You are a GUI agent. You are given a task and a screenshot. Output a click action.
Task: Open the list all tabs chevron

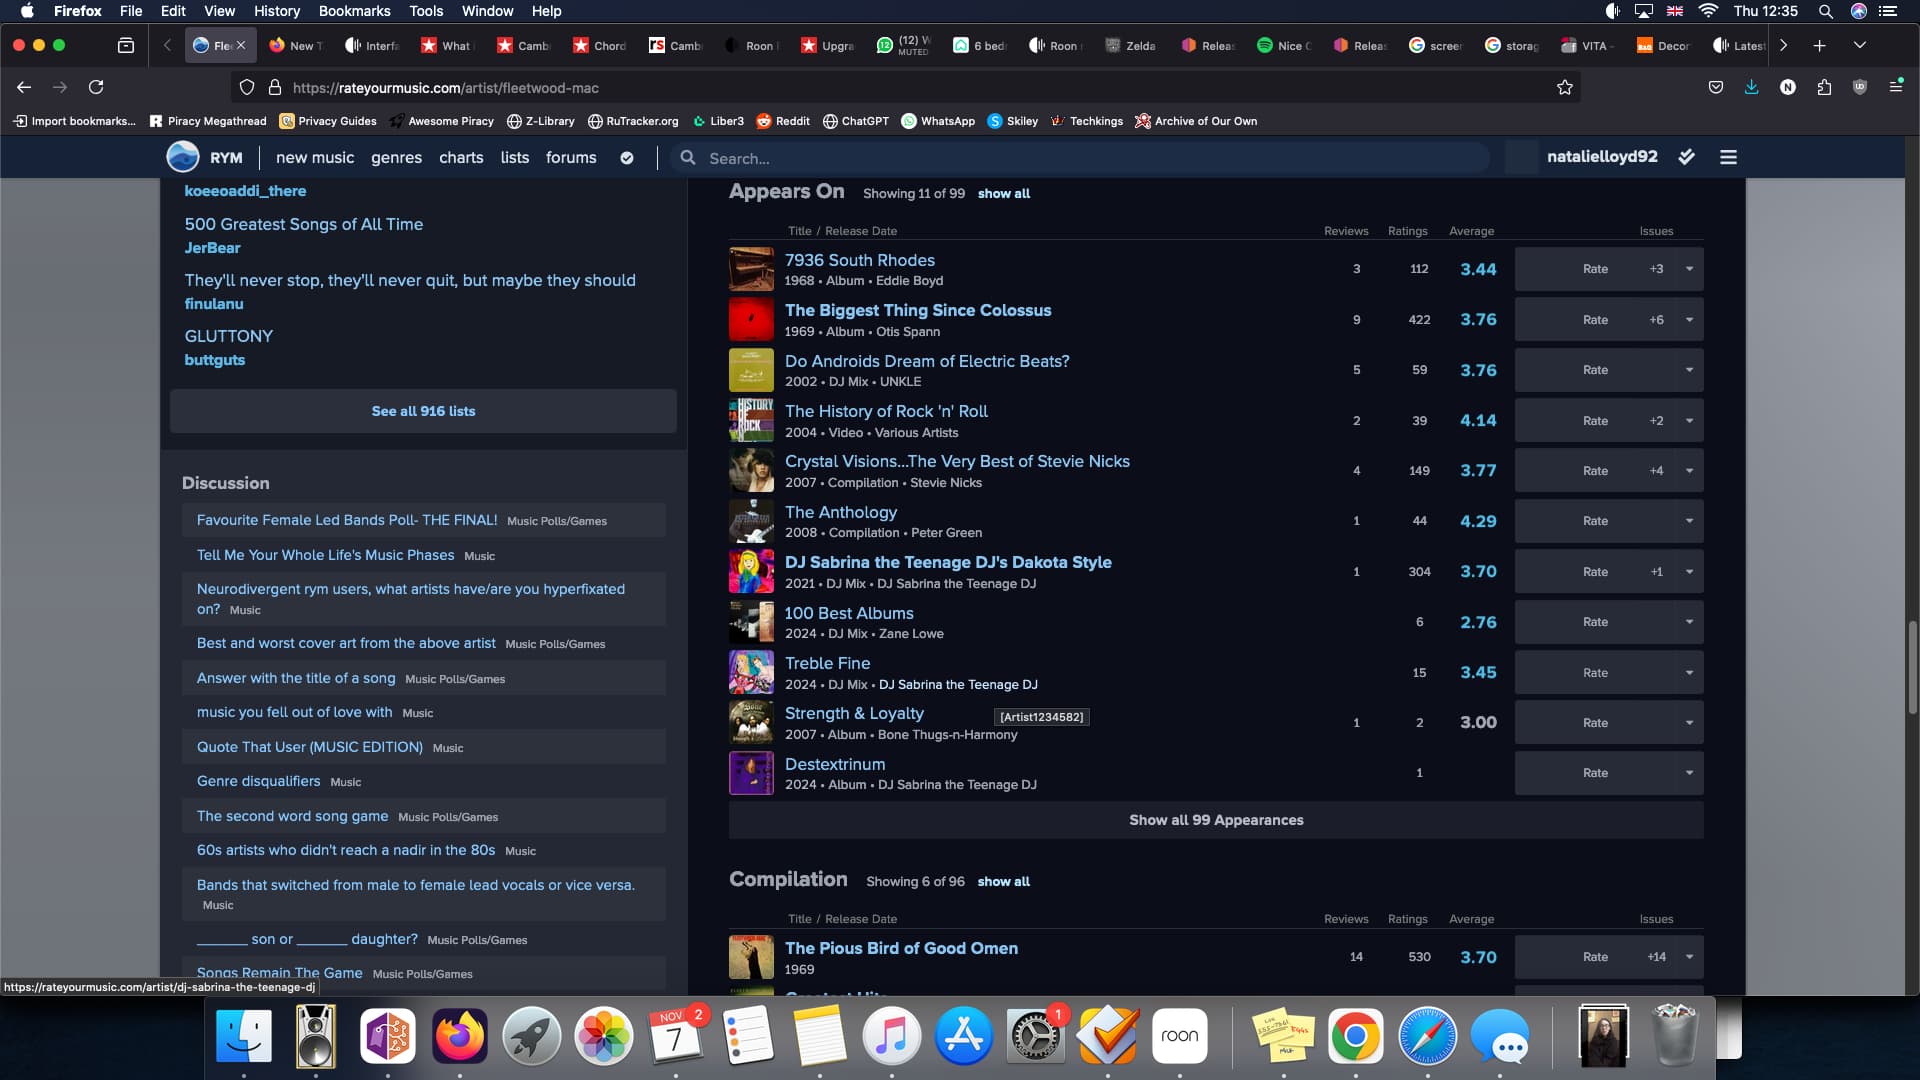(1859, 45)
